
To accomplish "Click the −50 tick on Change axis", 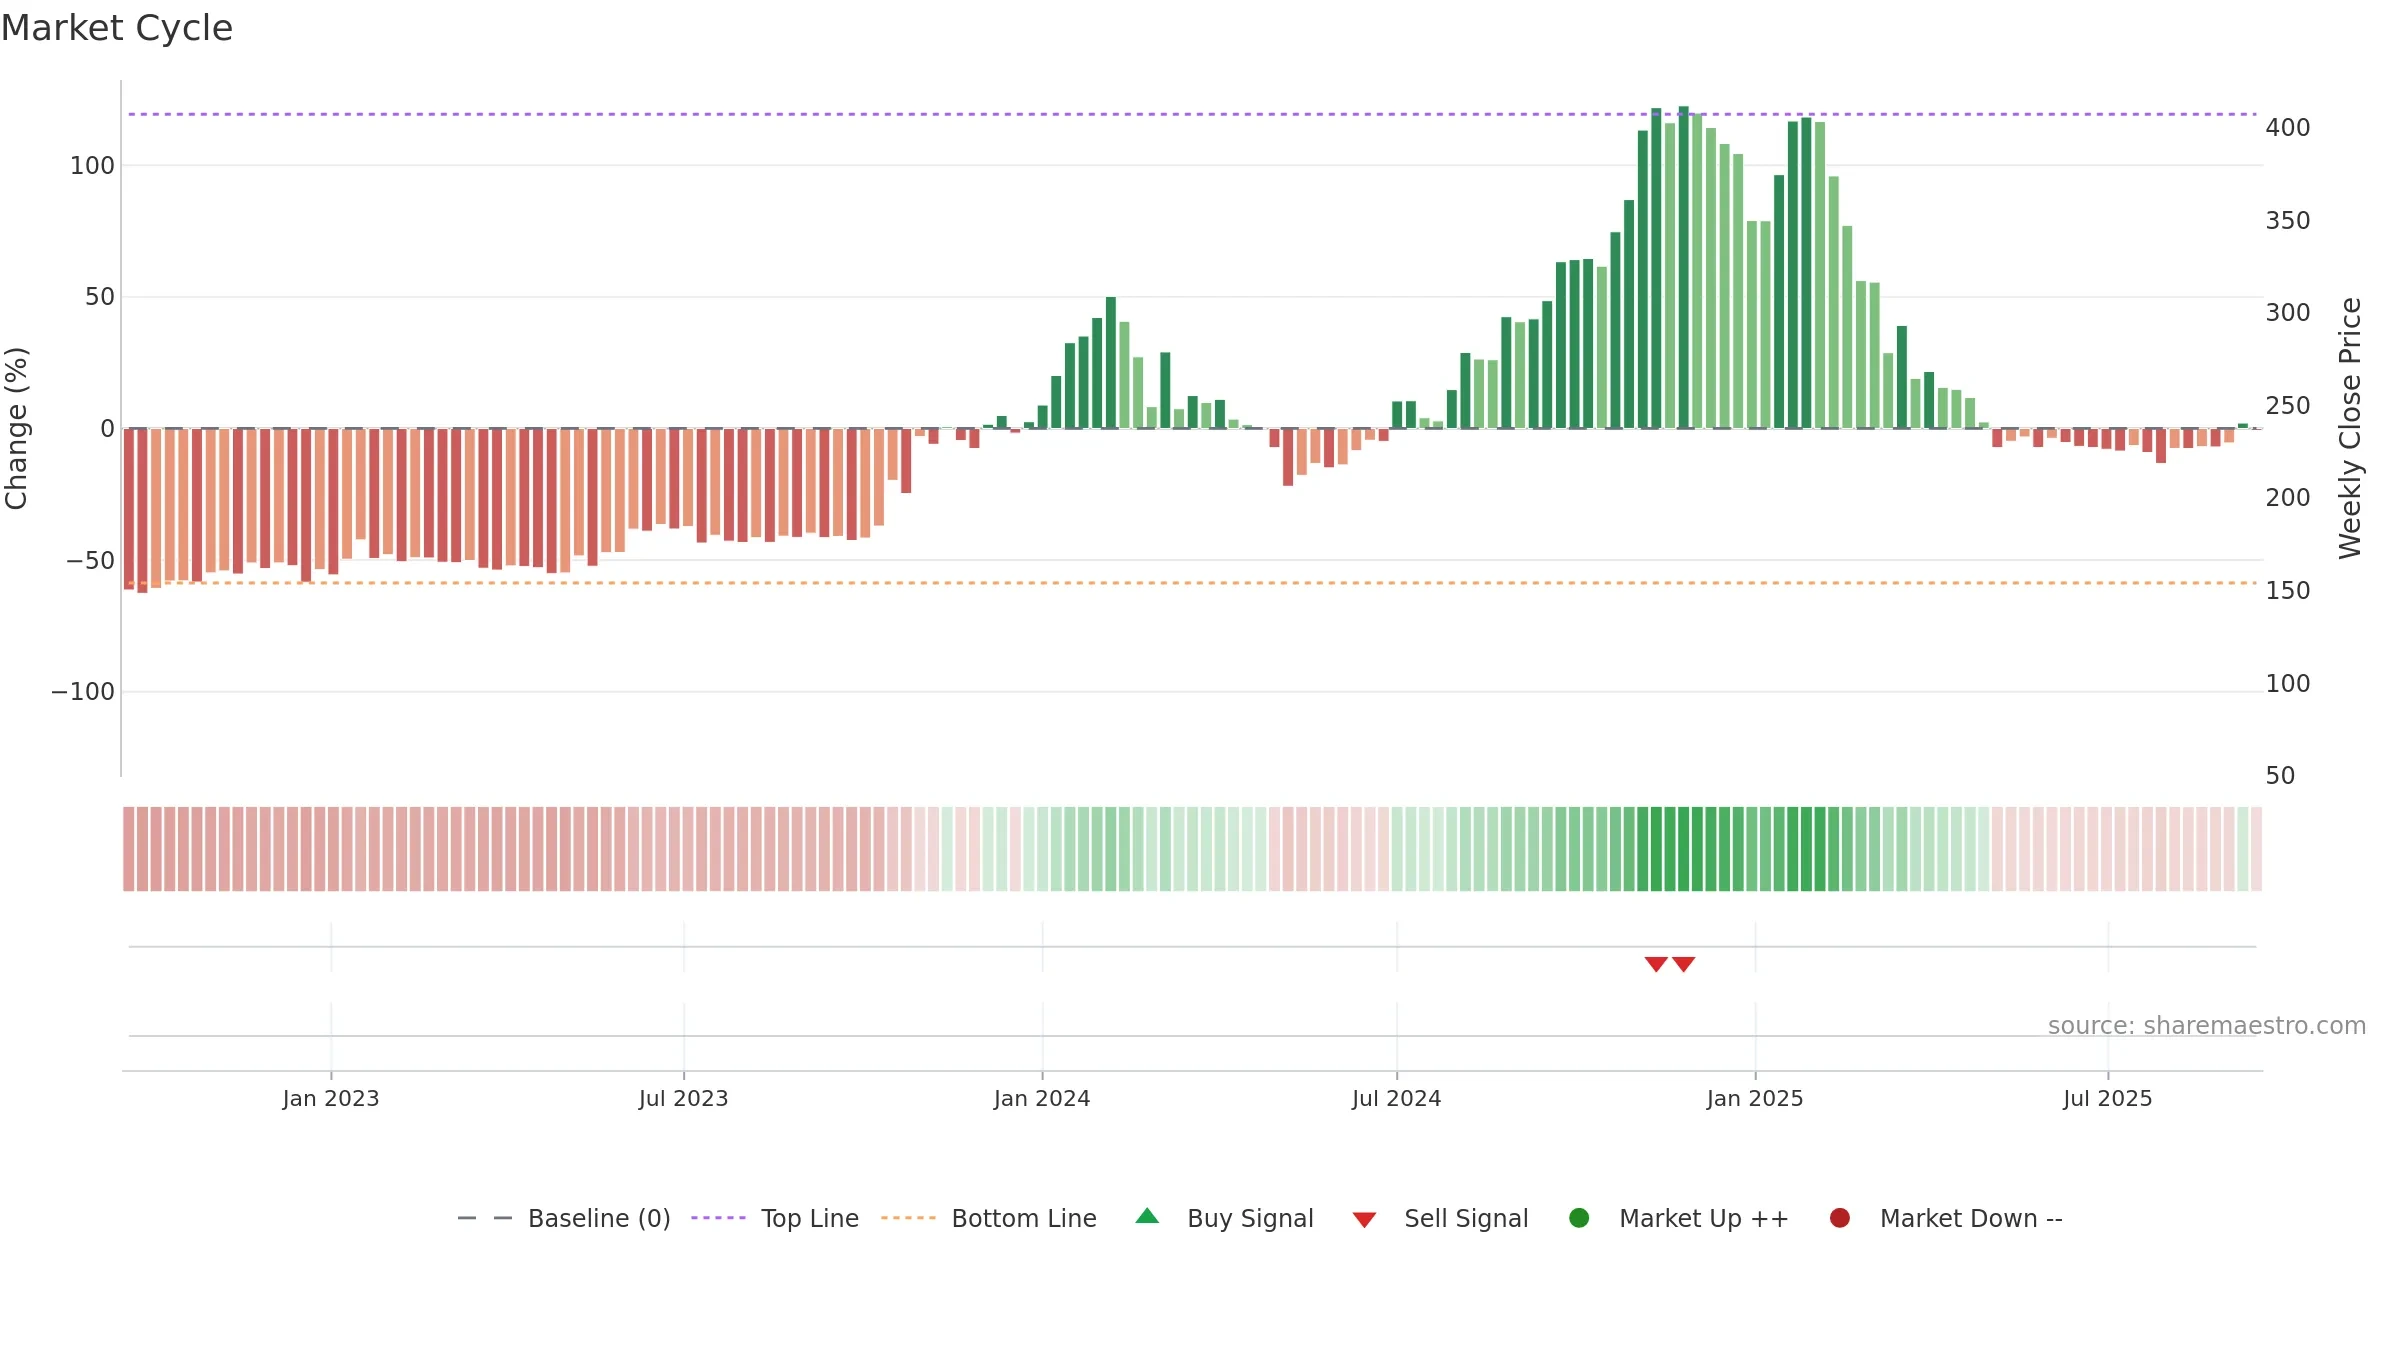I will click(90, 561).
